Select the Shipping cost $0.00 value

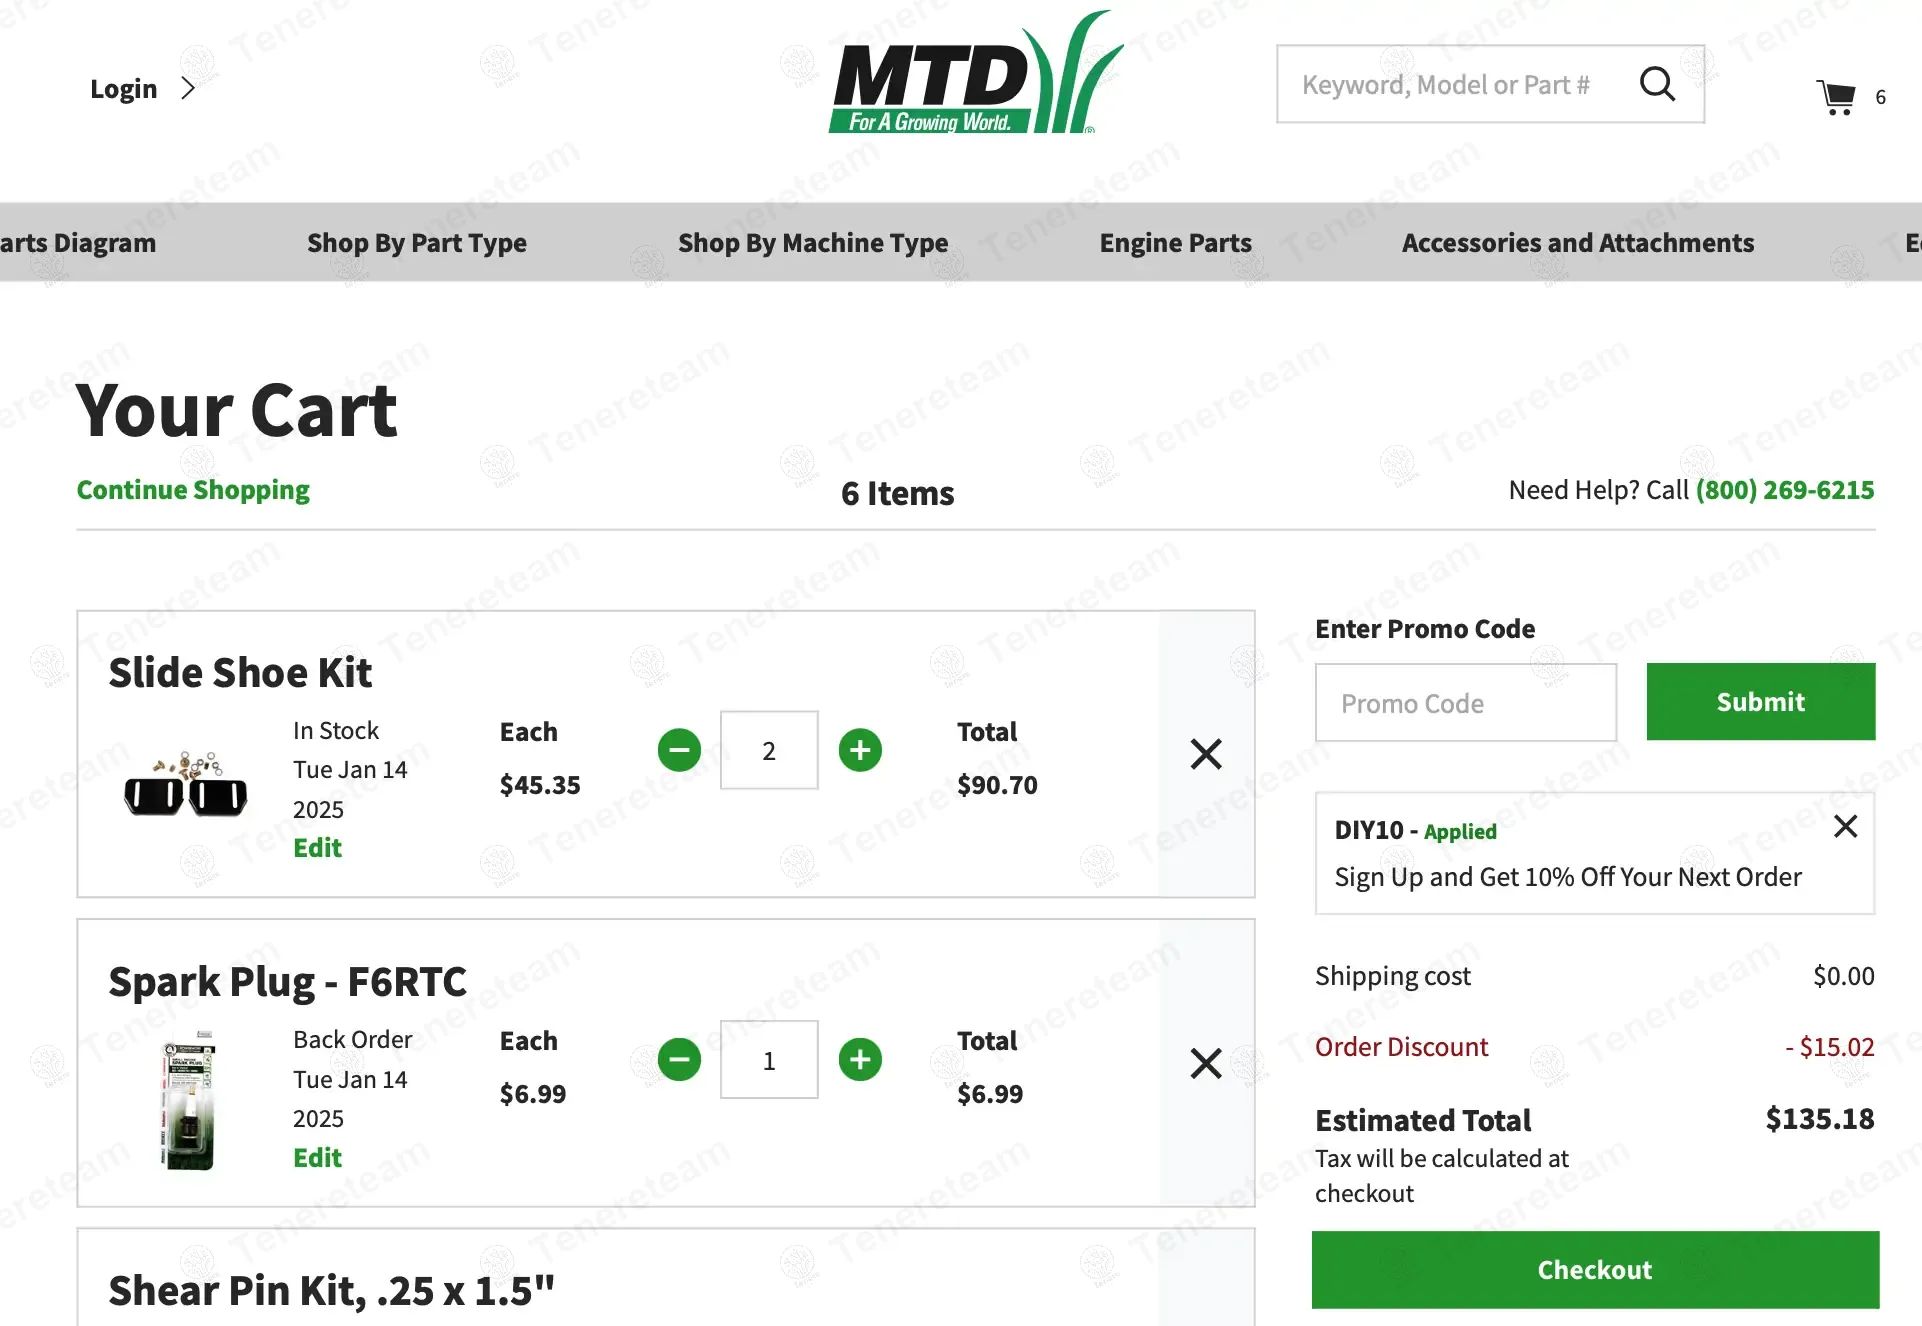click(1844, 976)
